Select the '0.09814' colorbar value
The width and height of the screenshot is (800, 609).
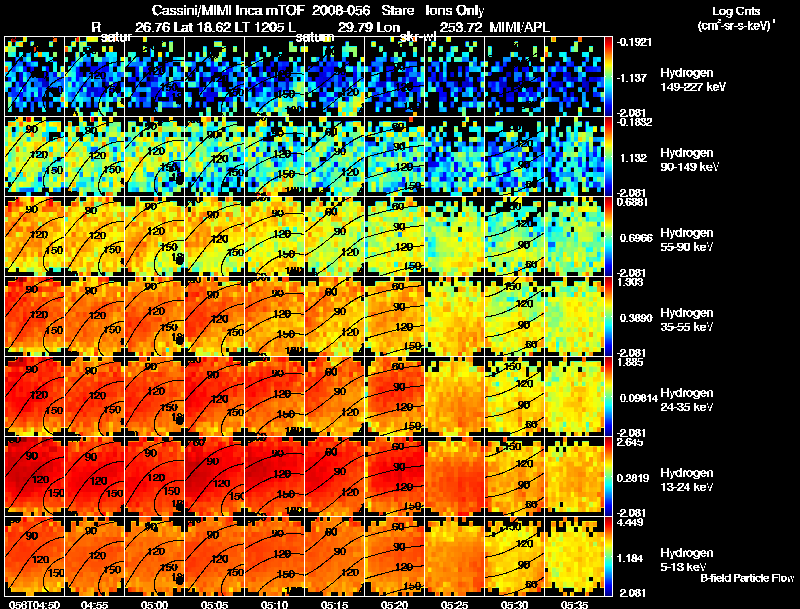(638, 398)
